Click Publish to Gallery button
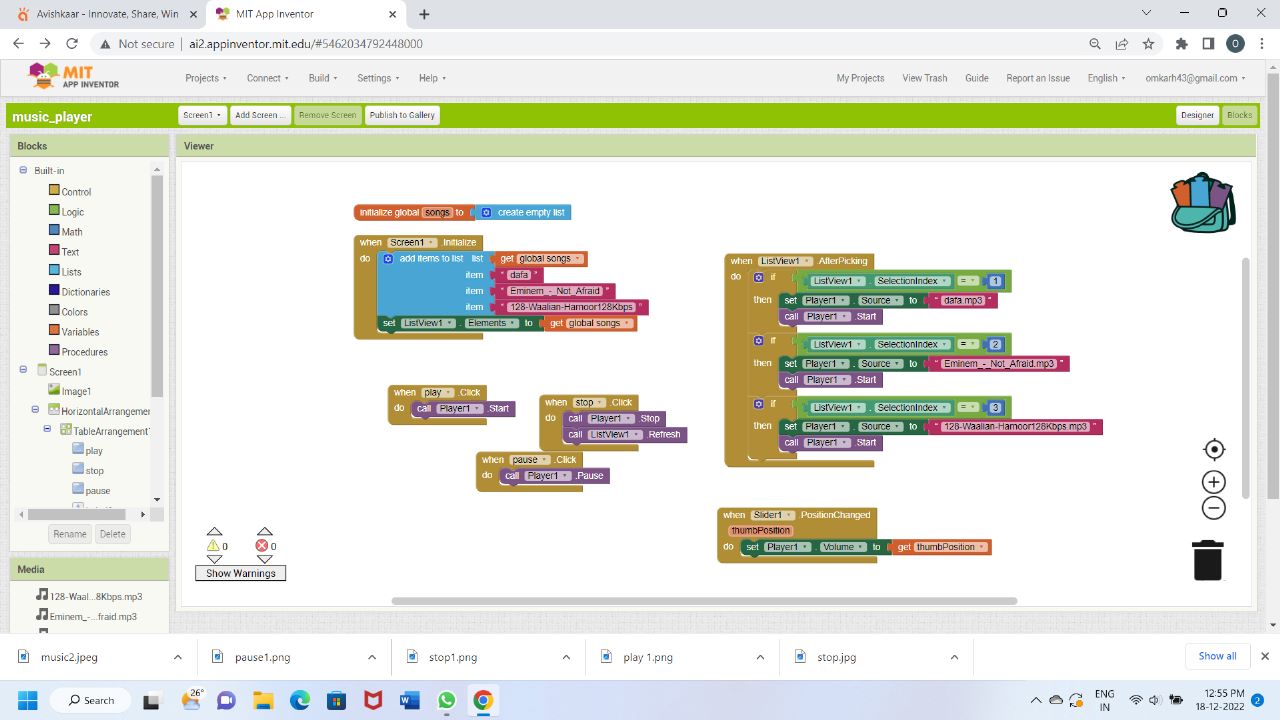 [x=402, y=115]
